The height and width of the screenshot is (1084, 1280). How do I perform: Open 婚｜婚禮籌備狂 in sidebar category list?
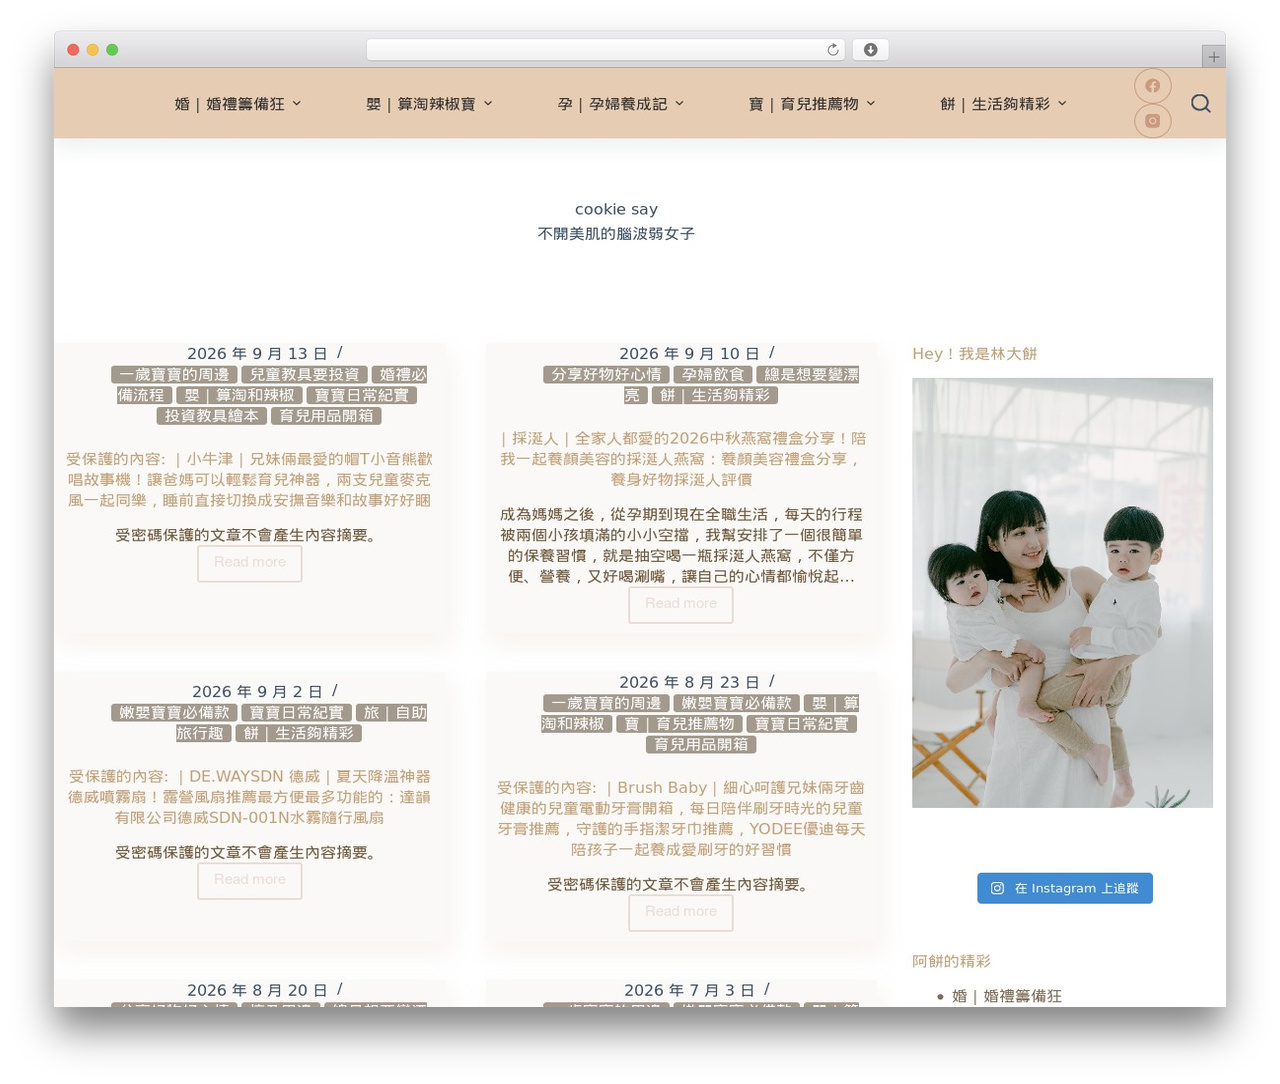tap(1007, 996)
